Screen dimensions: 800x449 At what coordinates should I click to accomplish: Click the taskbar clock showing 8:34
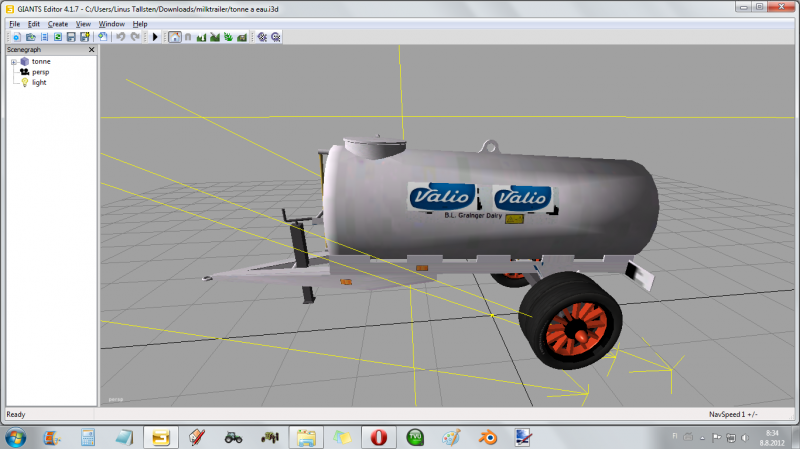[771, 438]
